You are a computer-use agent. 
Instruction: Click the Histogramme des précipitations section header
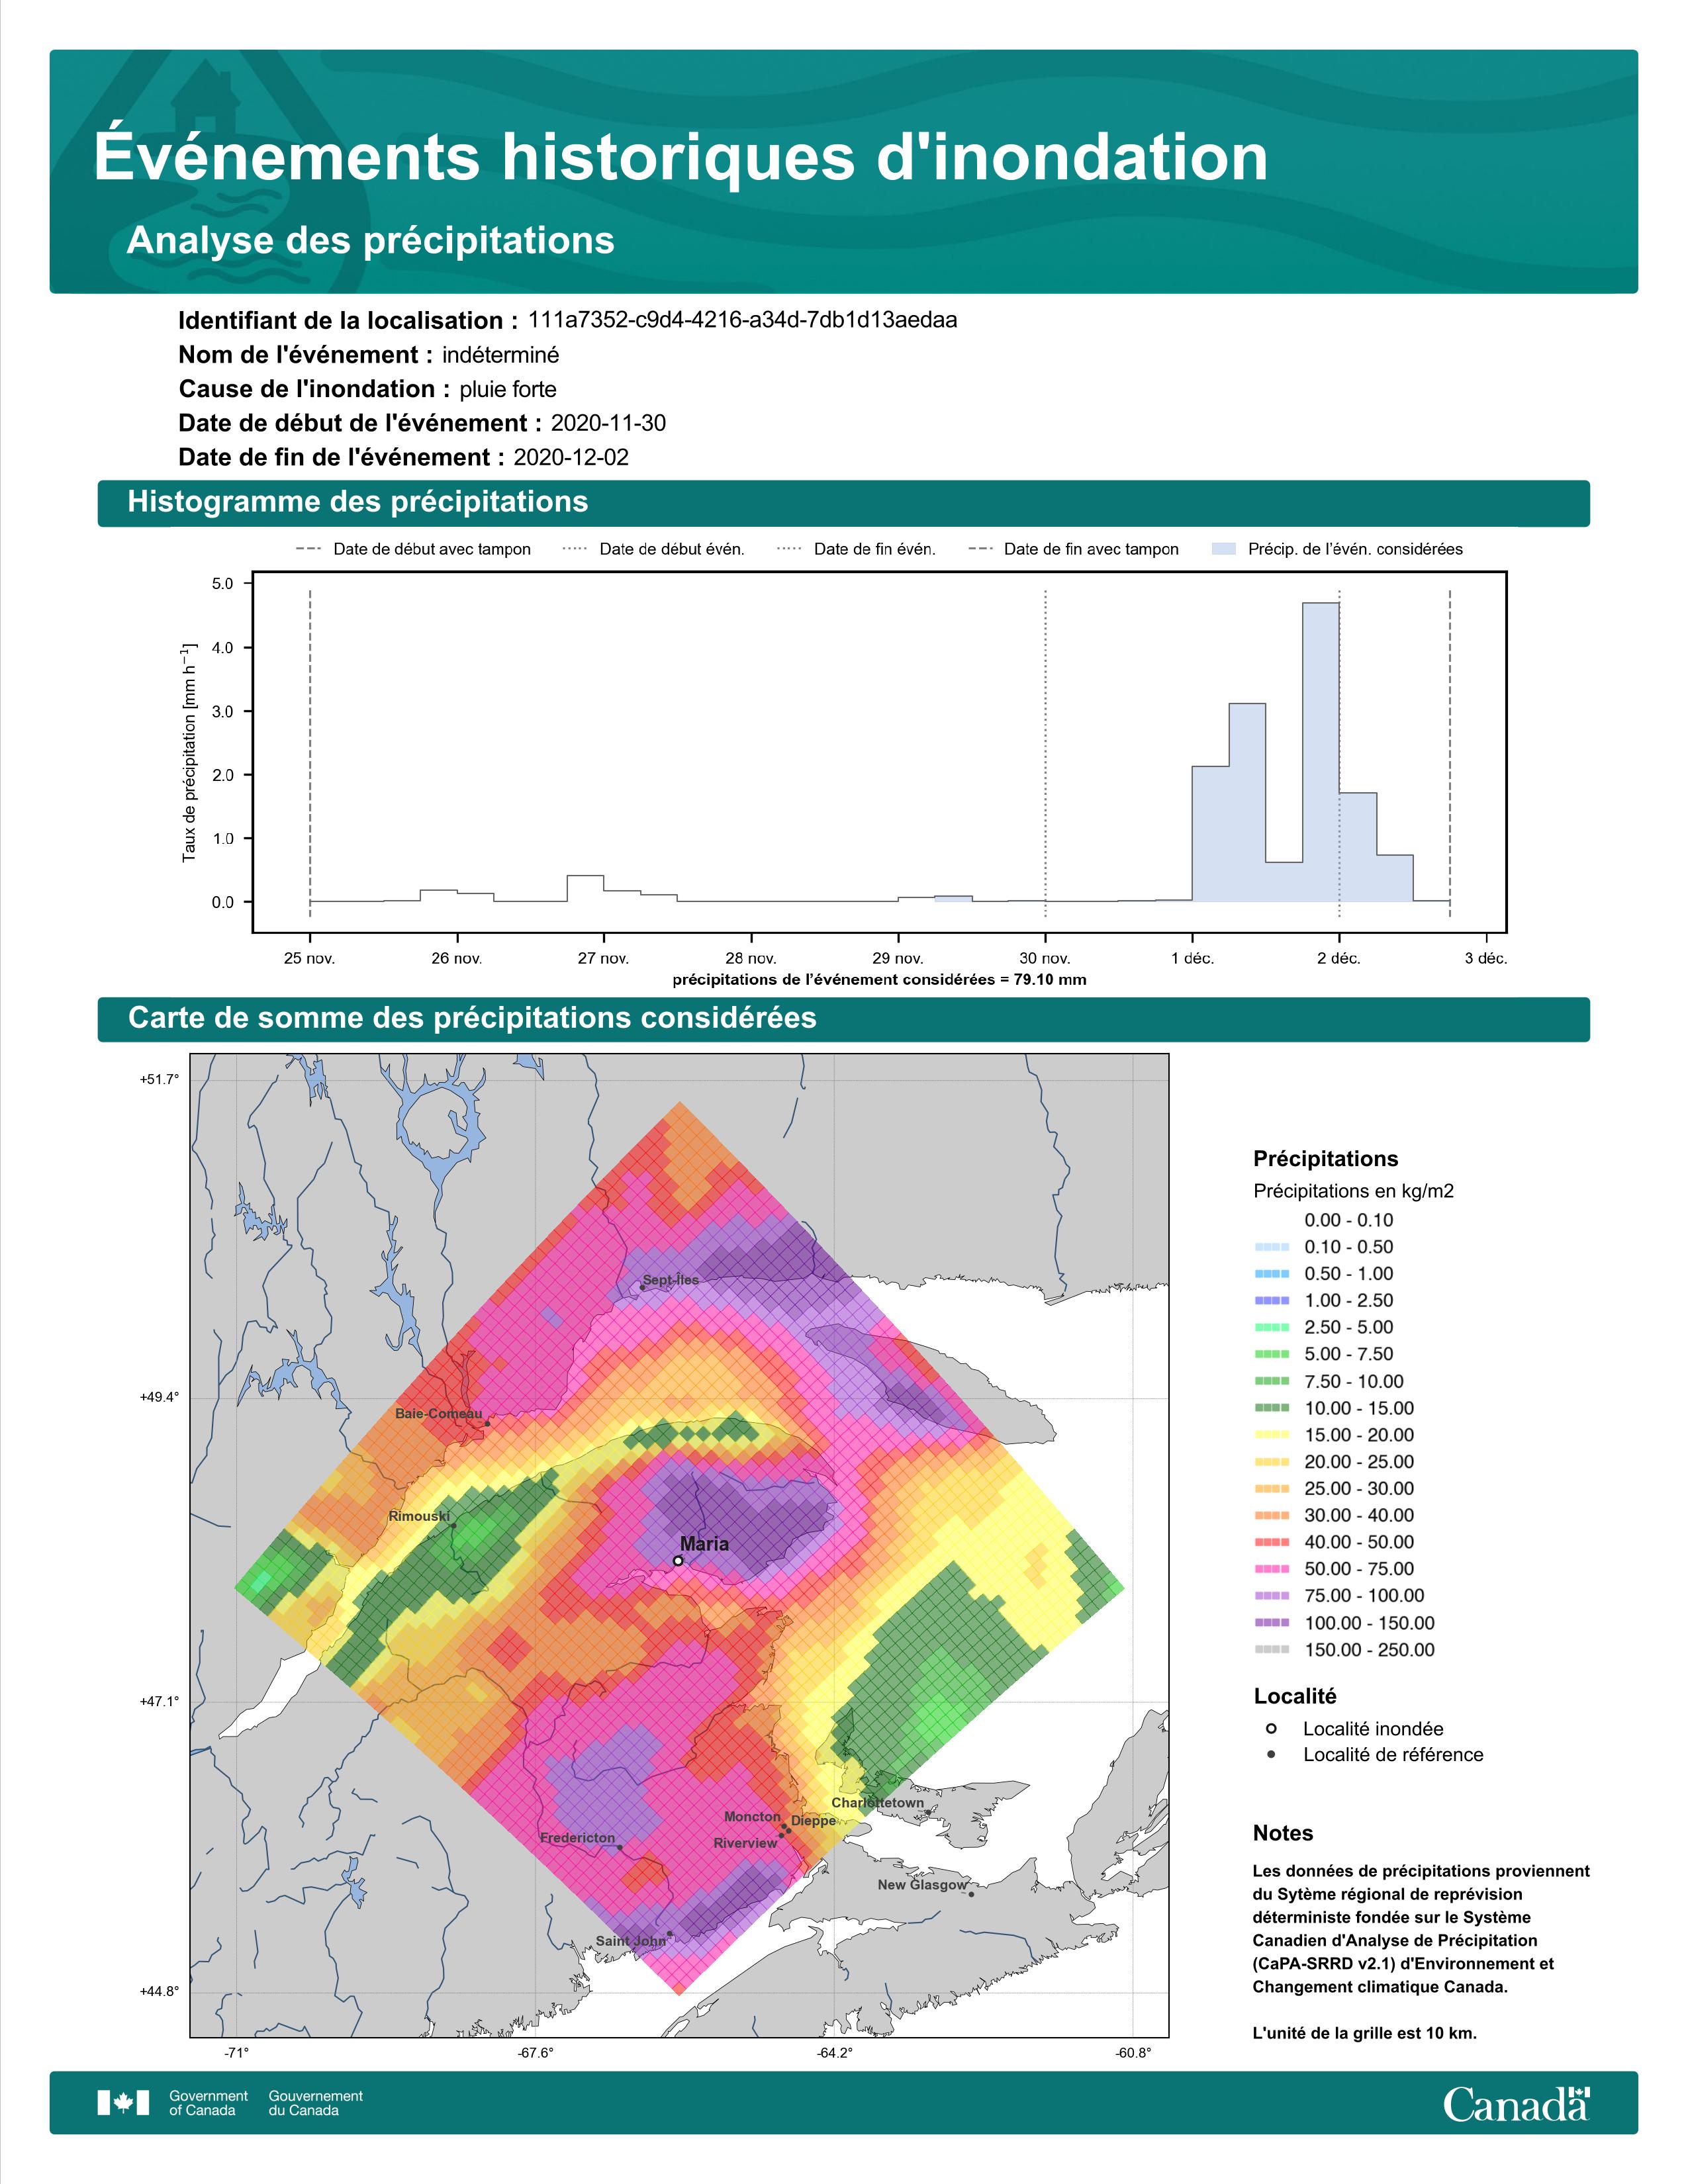coord(843,502)
